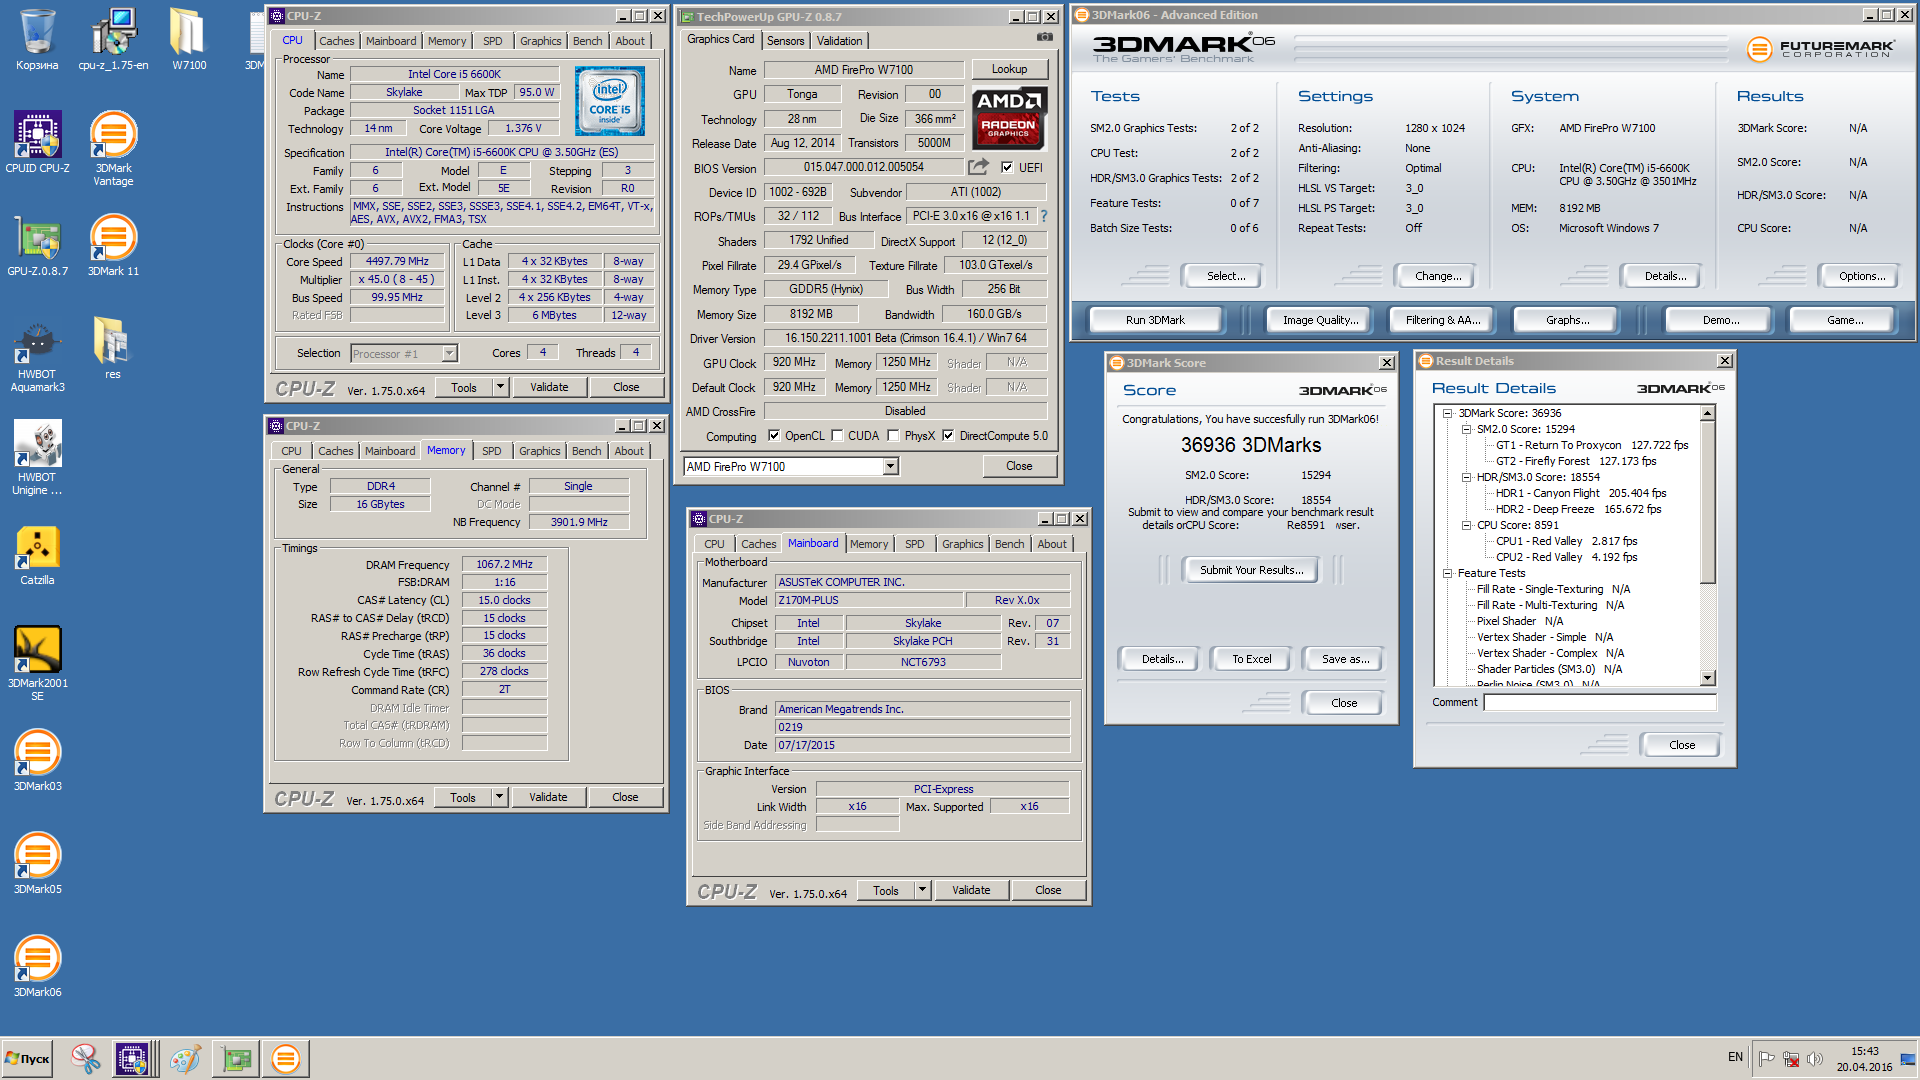The height and width of the screenshot is (1080, 1920).
Task: Toggle the DirectCompute 5.0 checkbox
Action: (x=948, y=436)
